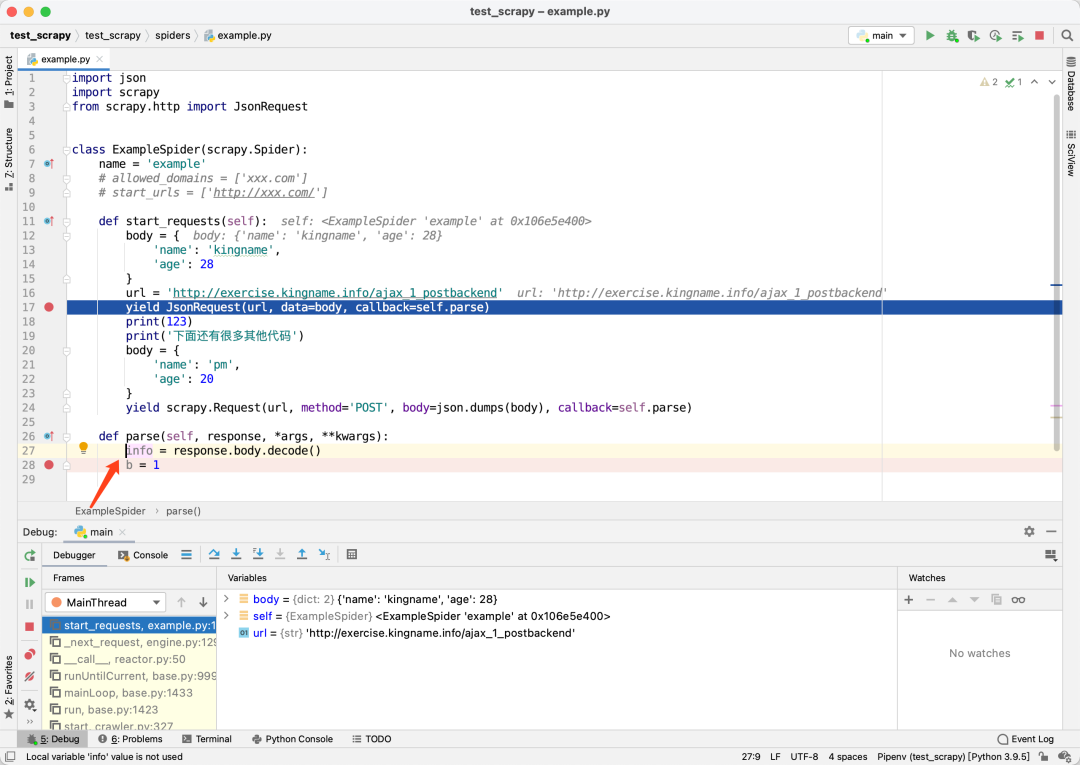Click test_scrapy project root breadcrumb
The height and width of the screenshot is (765, 1080).
(x=40, y=35)
